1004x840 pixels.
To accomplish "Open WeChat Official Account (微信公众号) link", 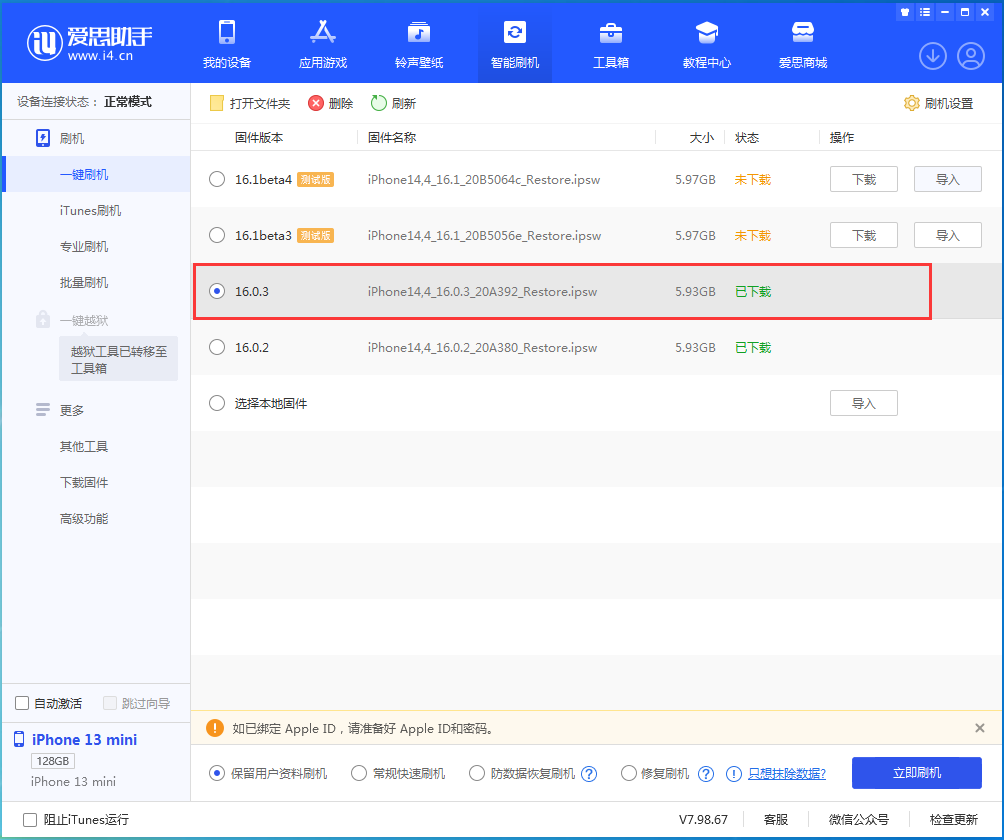I will pyautogui.click(x=859, y=820).
